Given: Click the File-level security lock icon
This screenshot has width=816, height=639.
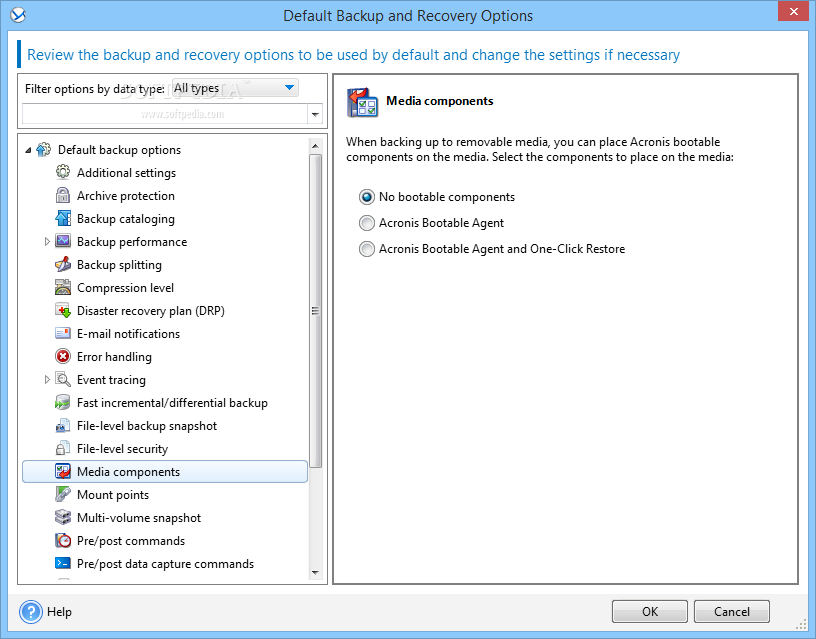Looking at the screenshot, I should (x=62, y=448).
